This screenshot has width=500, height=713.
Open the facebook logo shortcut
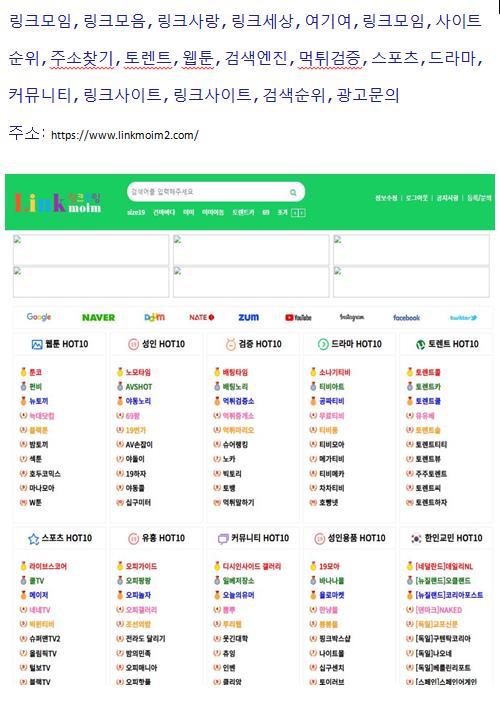[x=406, y=317]
